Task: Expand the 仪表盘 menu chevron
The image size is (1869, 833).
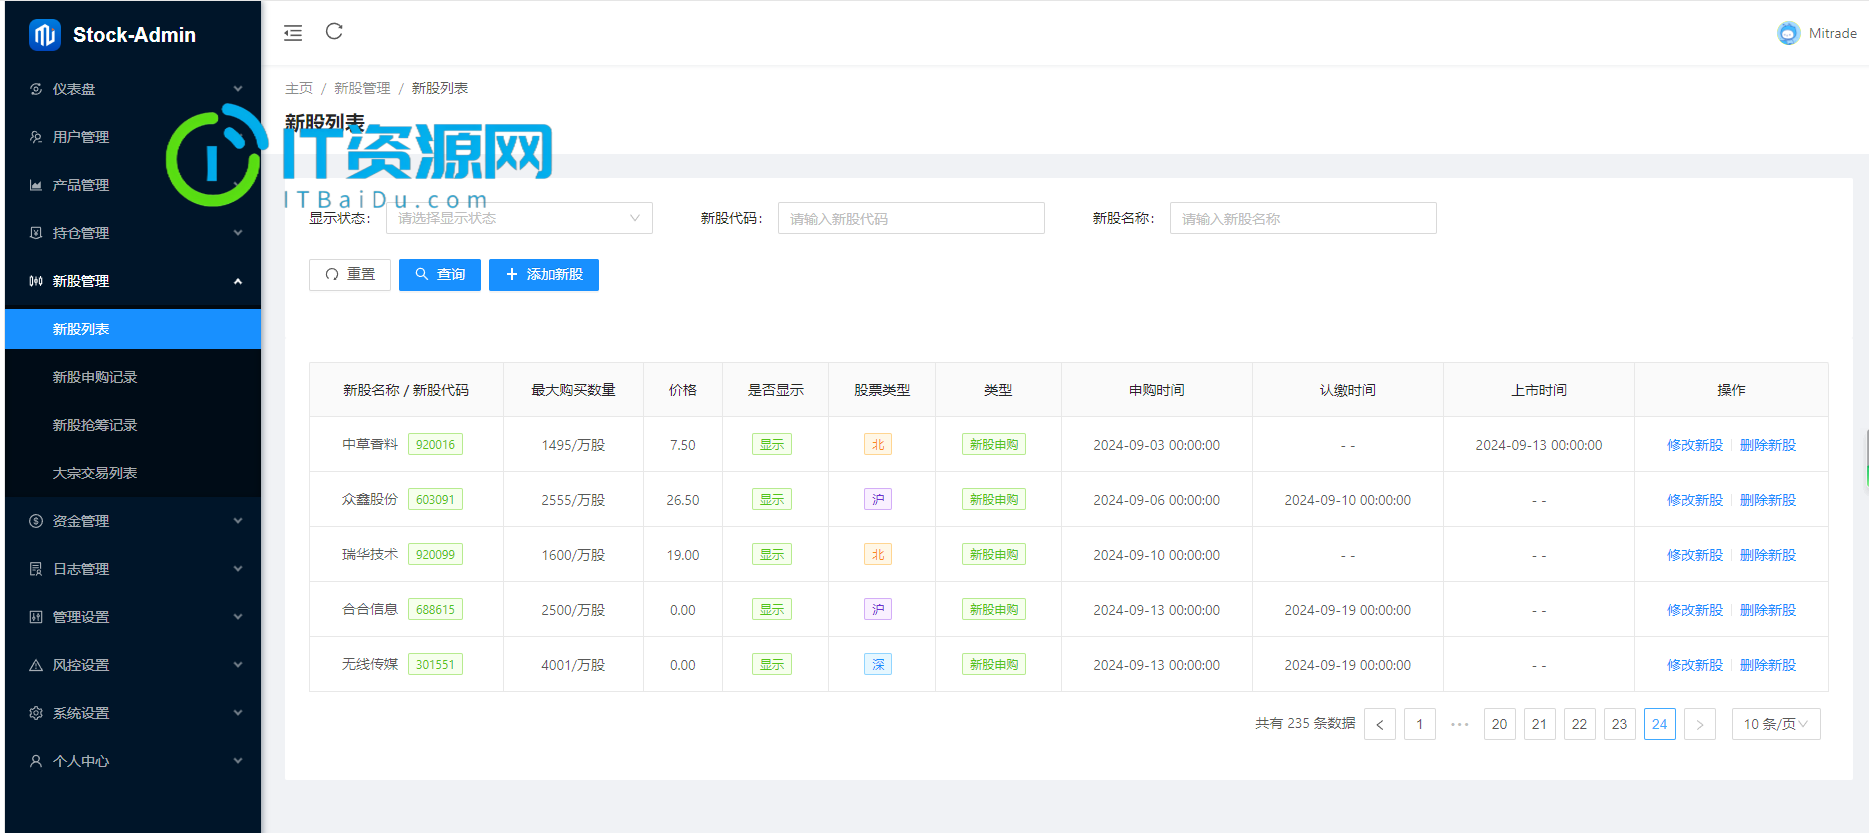Action: pyautogui.click(x=238, y=89)
